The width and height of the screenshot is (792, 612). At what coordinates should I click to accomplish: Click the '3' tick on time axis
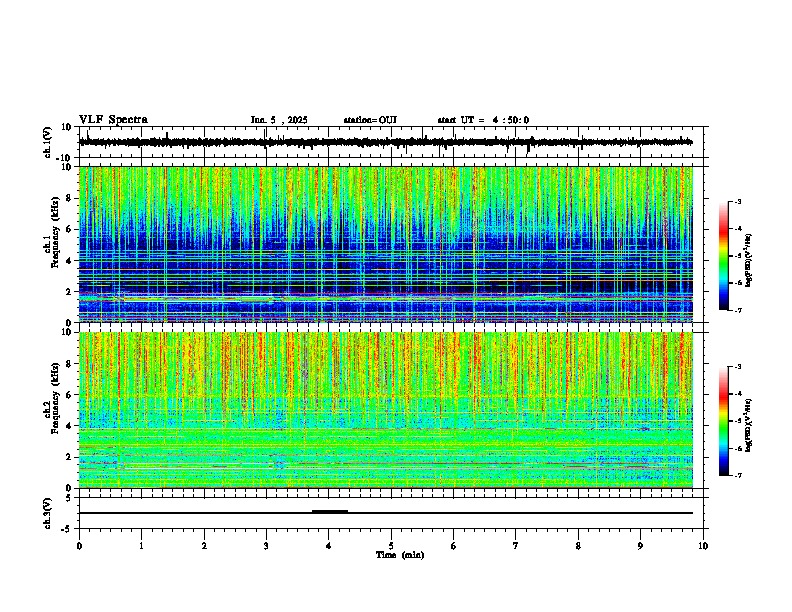click(266, 546)
